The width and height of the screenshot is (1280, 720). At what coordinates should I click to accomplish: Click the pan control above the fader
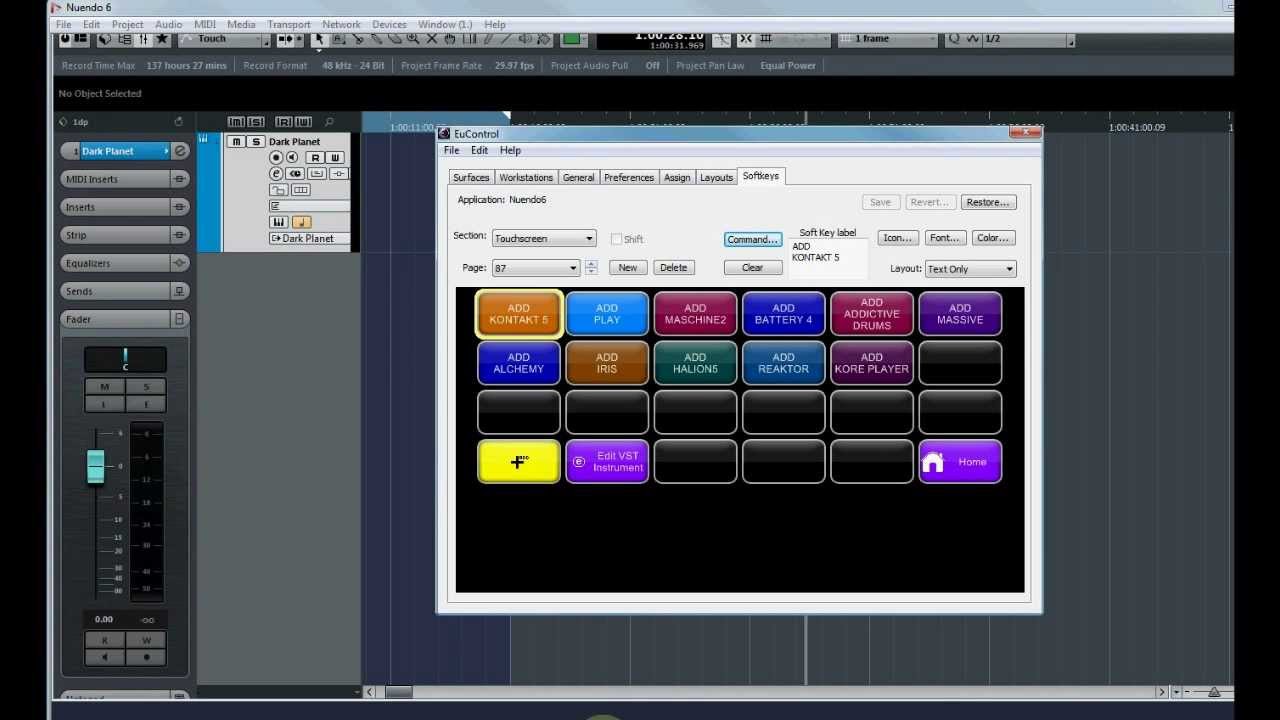click(125, 360)
